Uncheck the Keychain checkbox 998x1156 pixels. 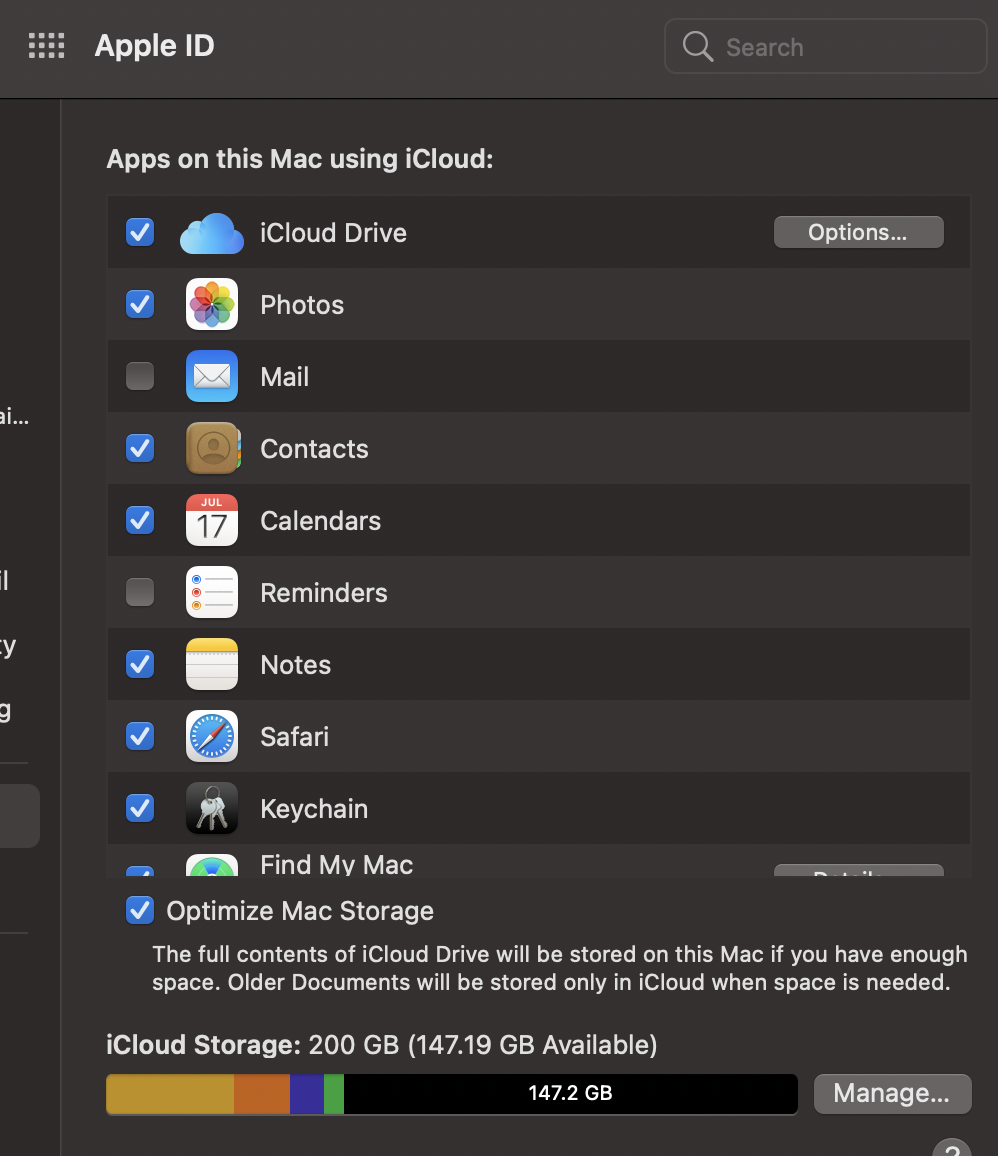click(140, 808)
